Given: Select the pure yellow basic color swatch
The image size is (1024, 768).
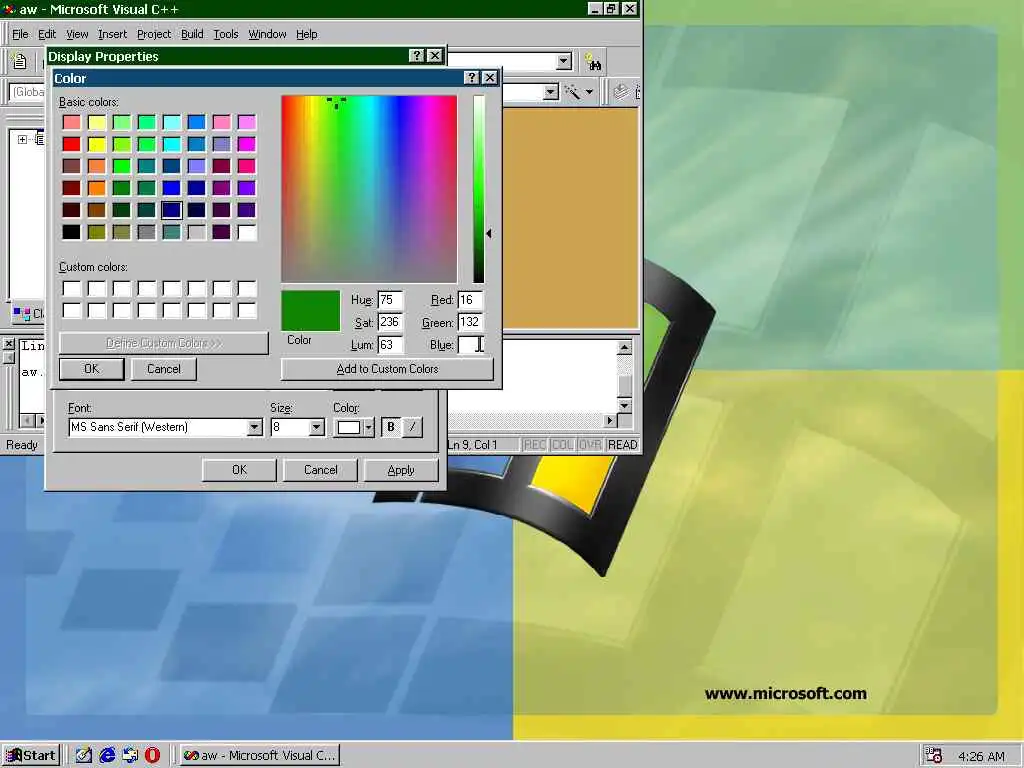Looking at the screenshot, I should [97, 144].
